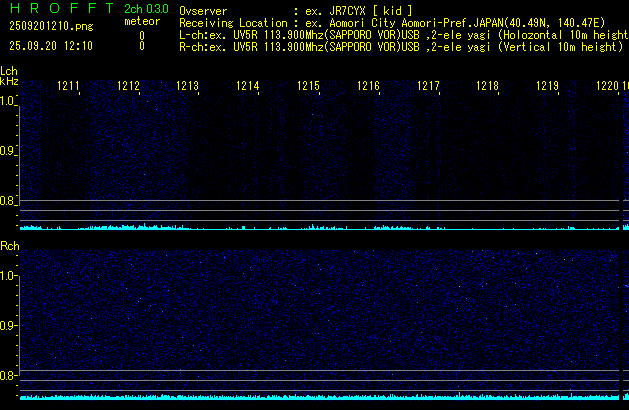Click the 2ch 0.30 version label
629x410 pixels.
coord(141,8)
